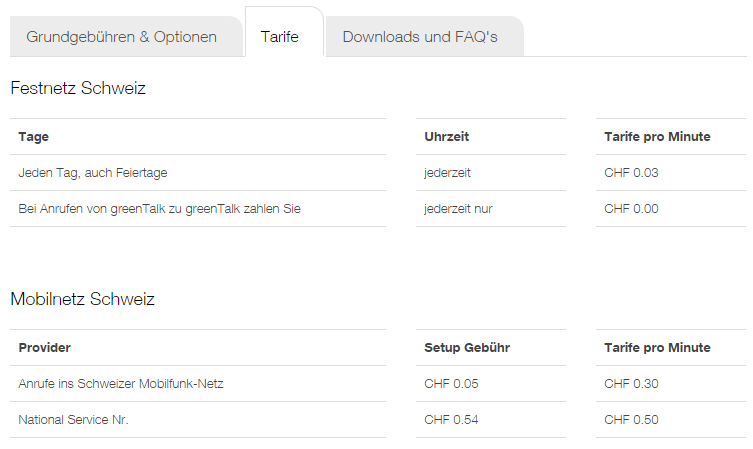Click the Mobilnetz Schweiz heading
Screen dimensions: 753x449
pyautogui.click(x=83, y=299)
